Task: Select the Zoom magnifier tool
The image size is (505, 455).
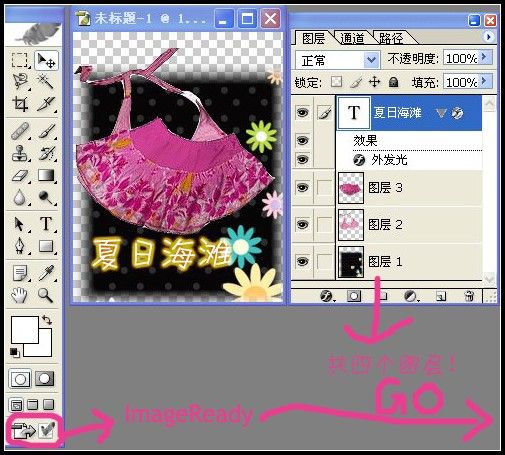Action: (x=45, y=295)
